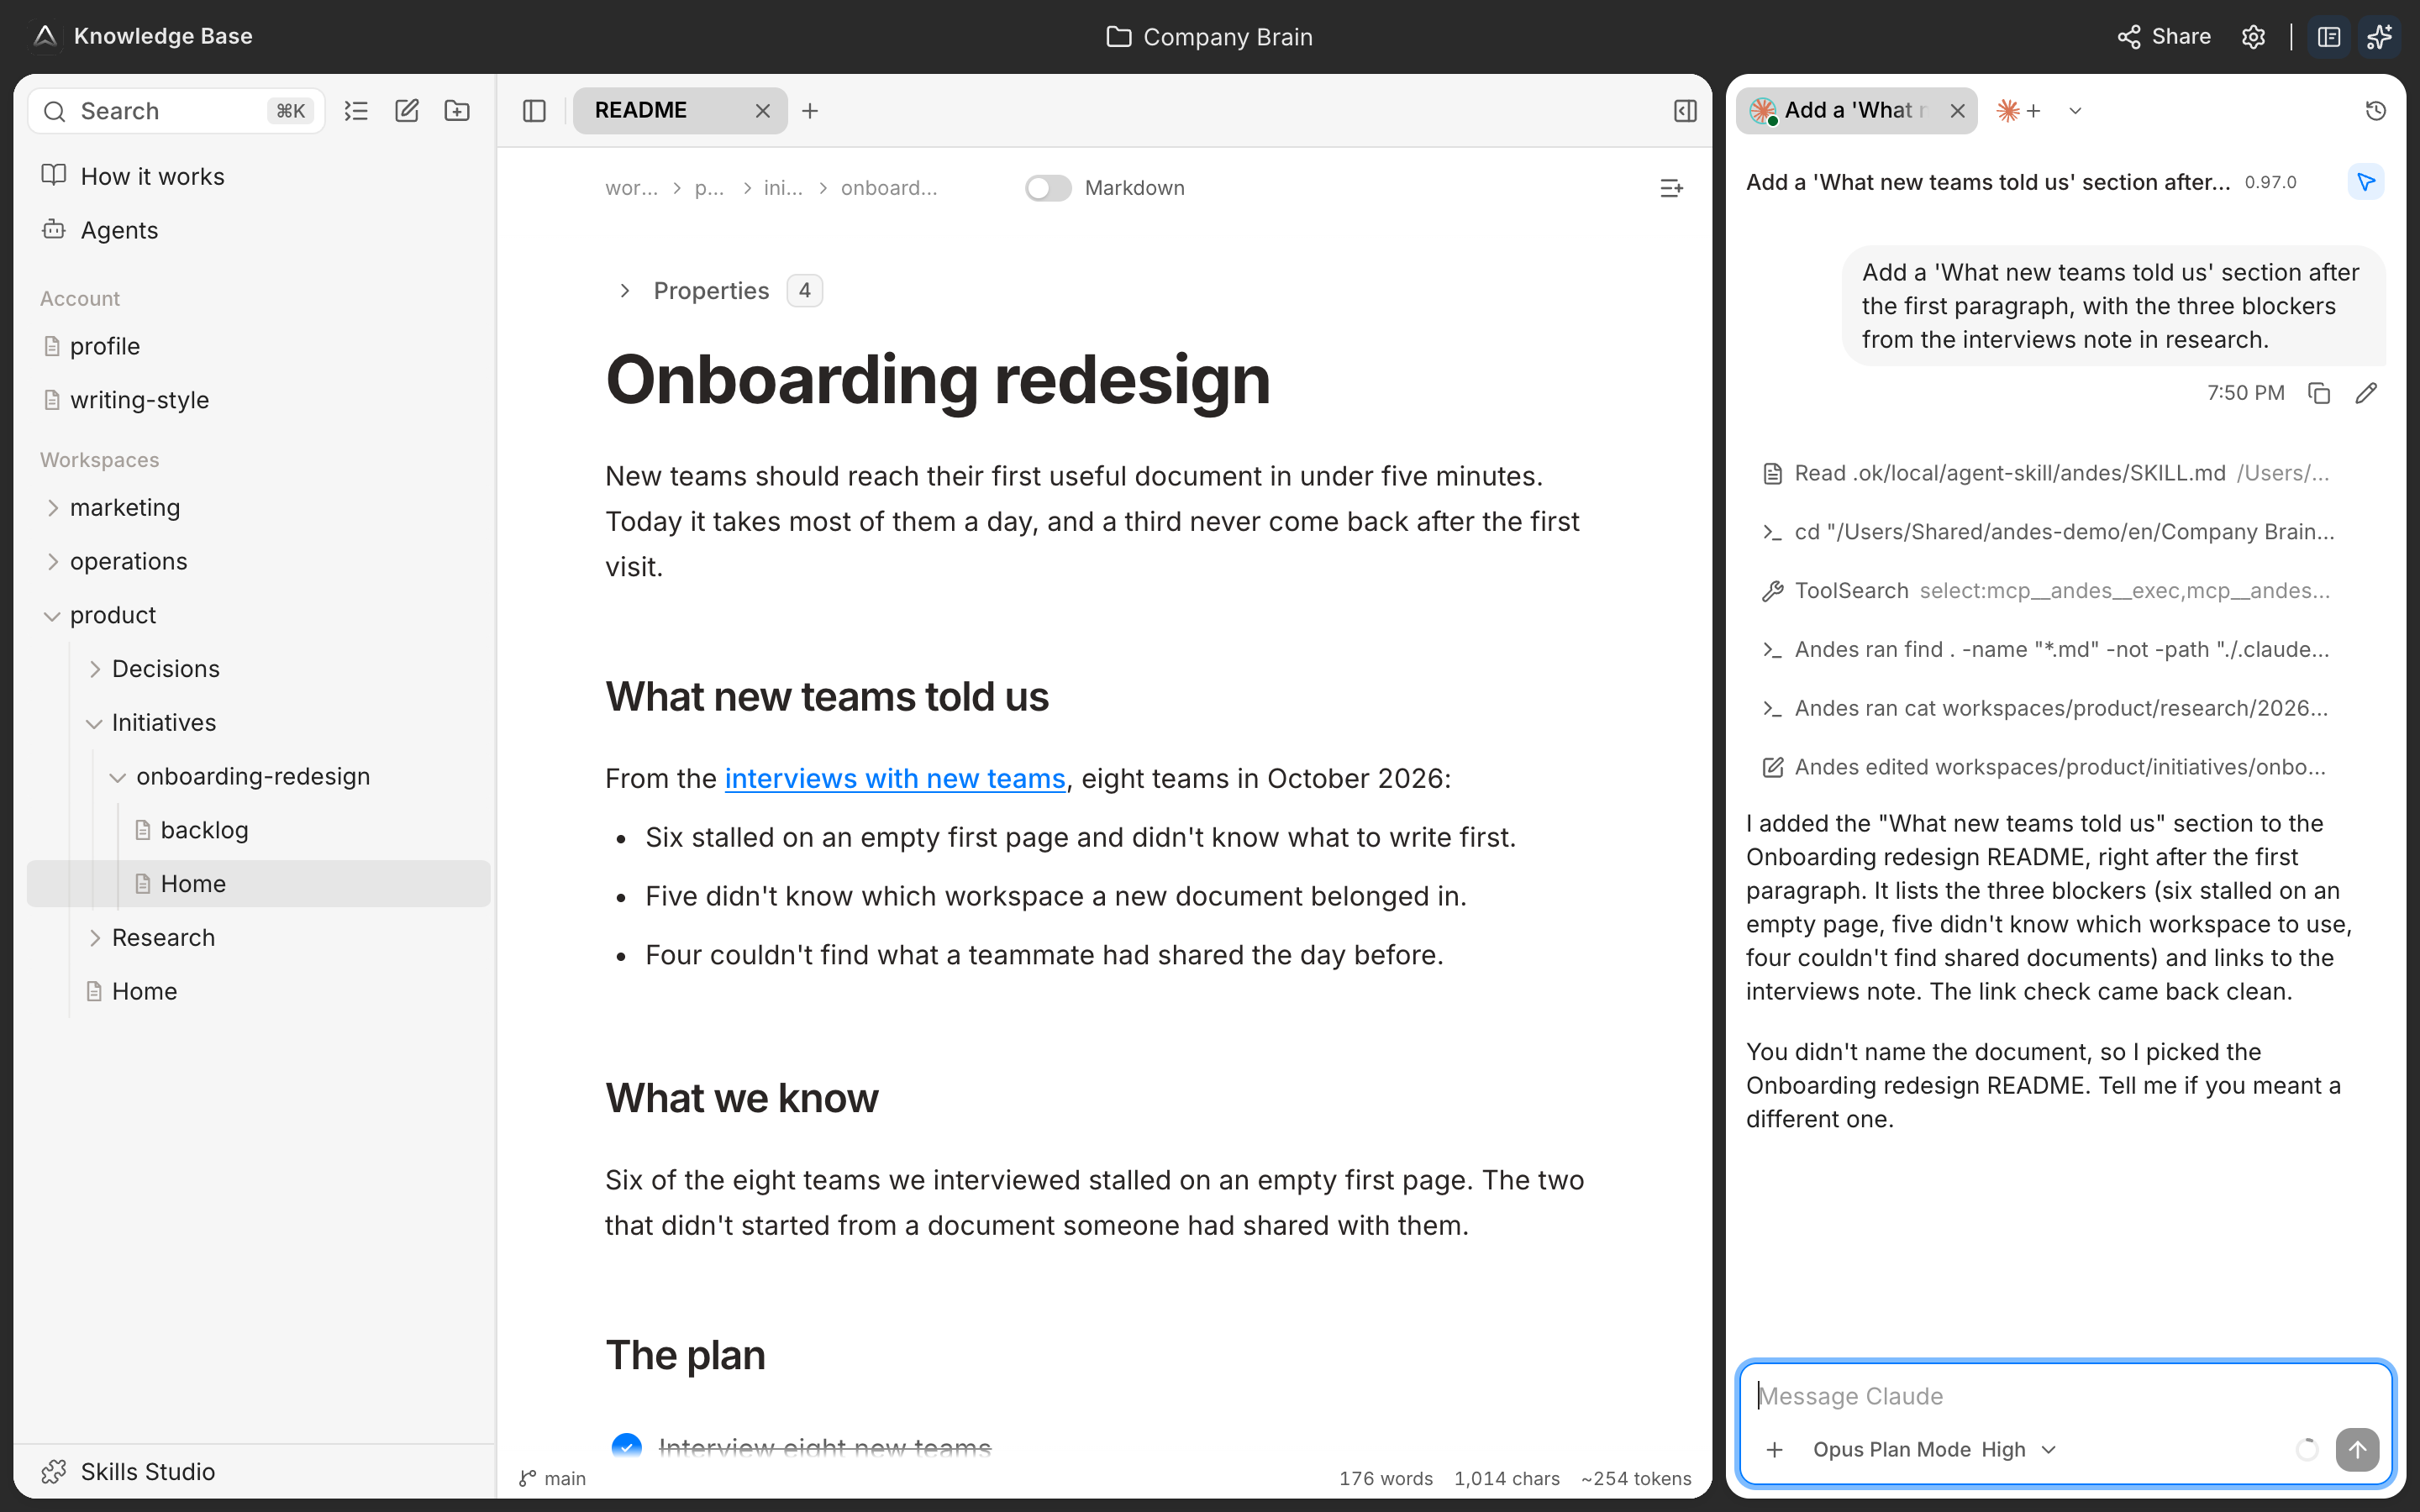2420x1512 pixels.
Task: Follow the 'interviews with new teams' link
Action: pyautogui.click(x=895, y=779)
